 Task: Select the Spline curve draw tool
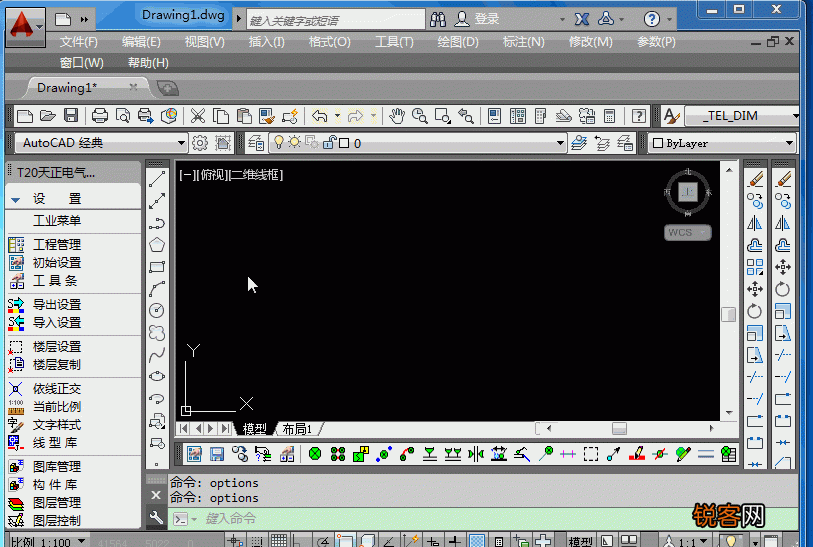[x=157, y=355]
